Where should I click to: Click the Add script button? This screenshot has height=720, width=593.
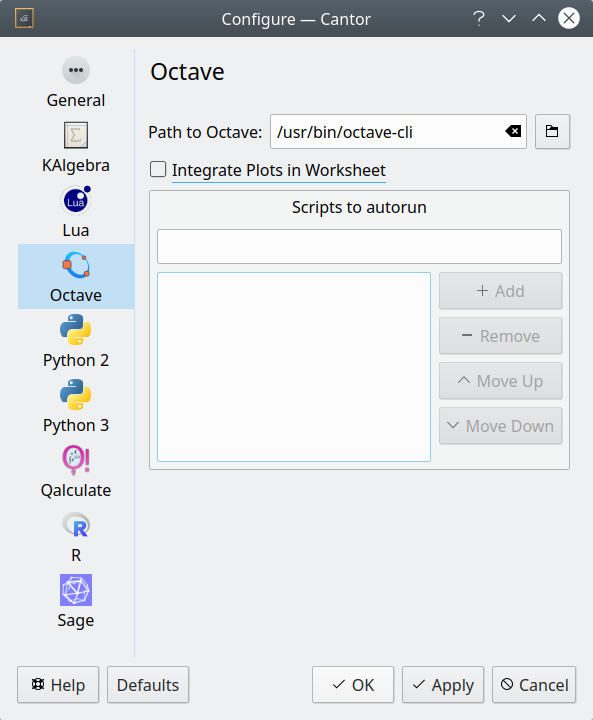coord(500,291)
